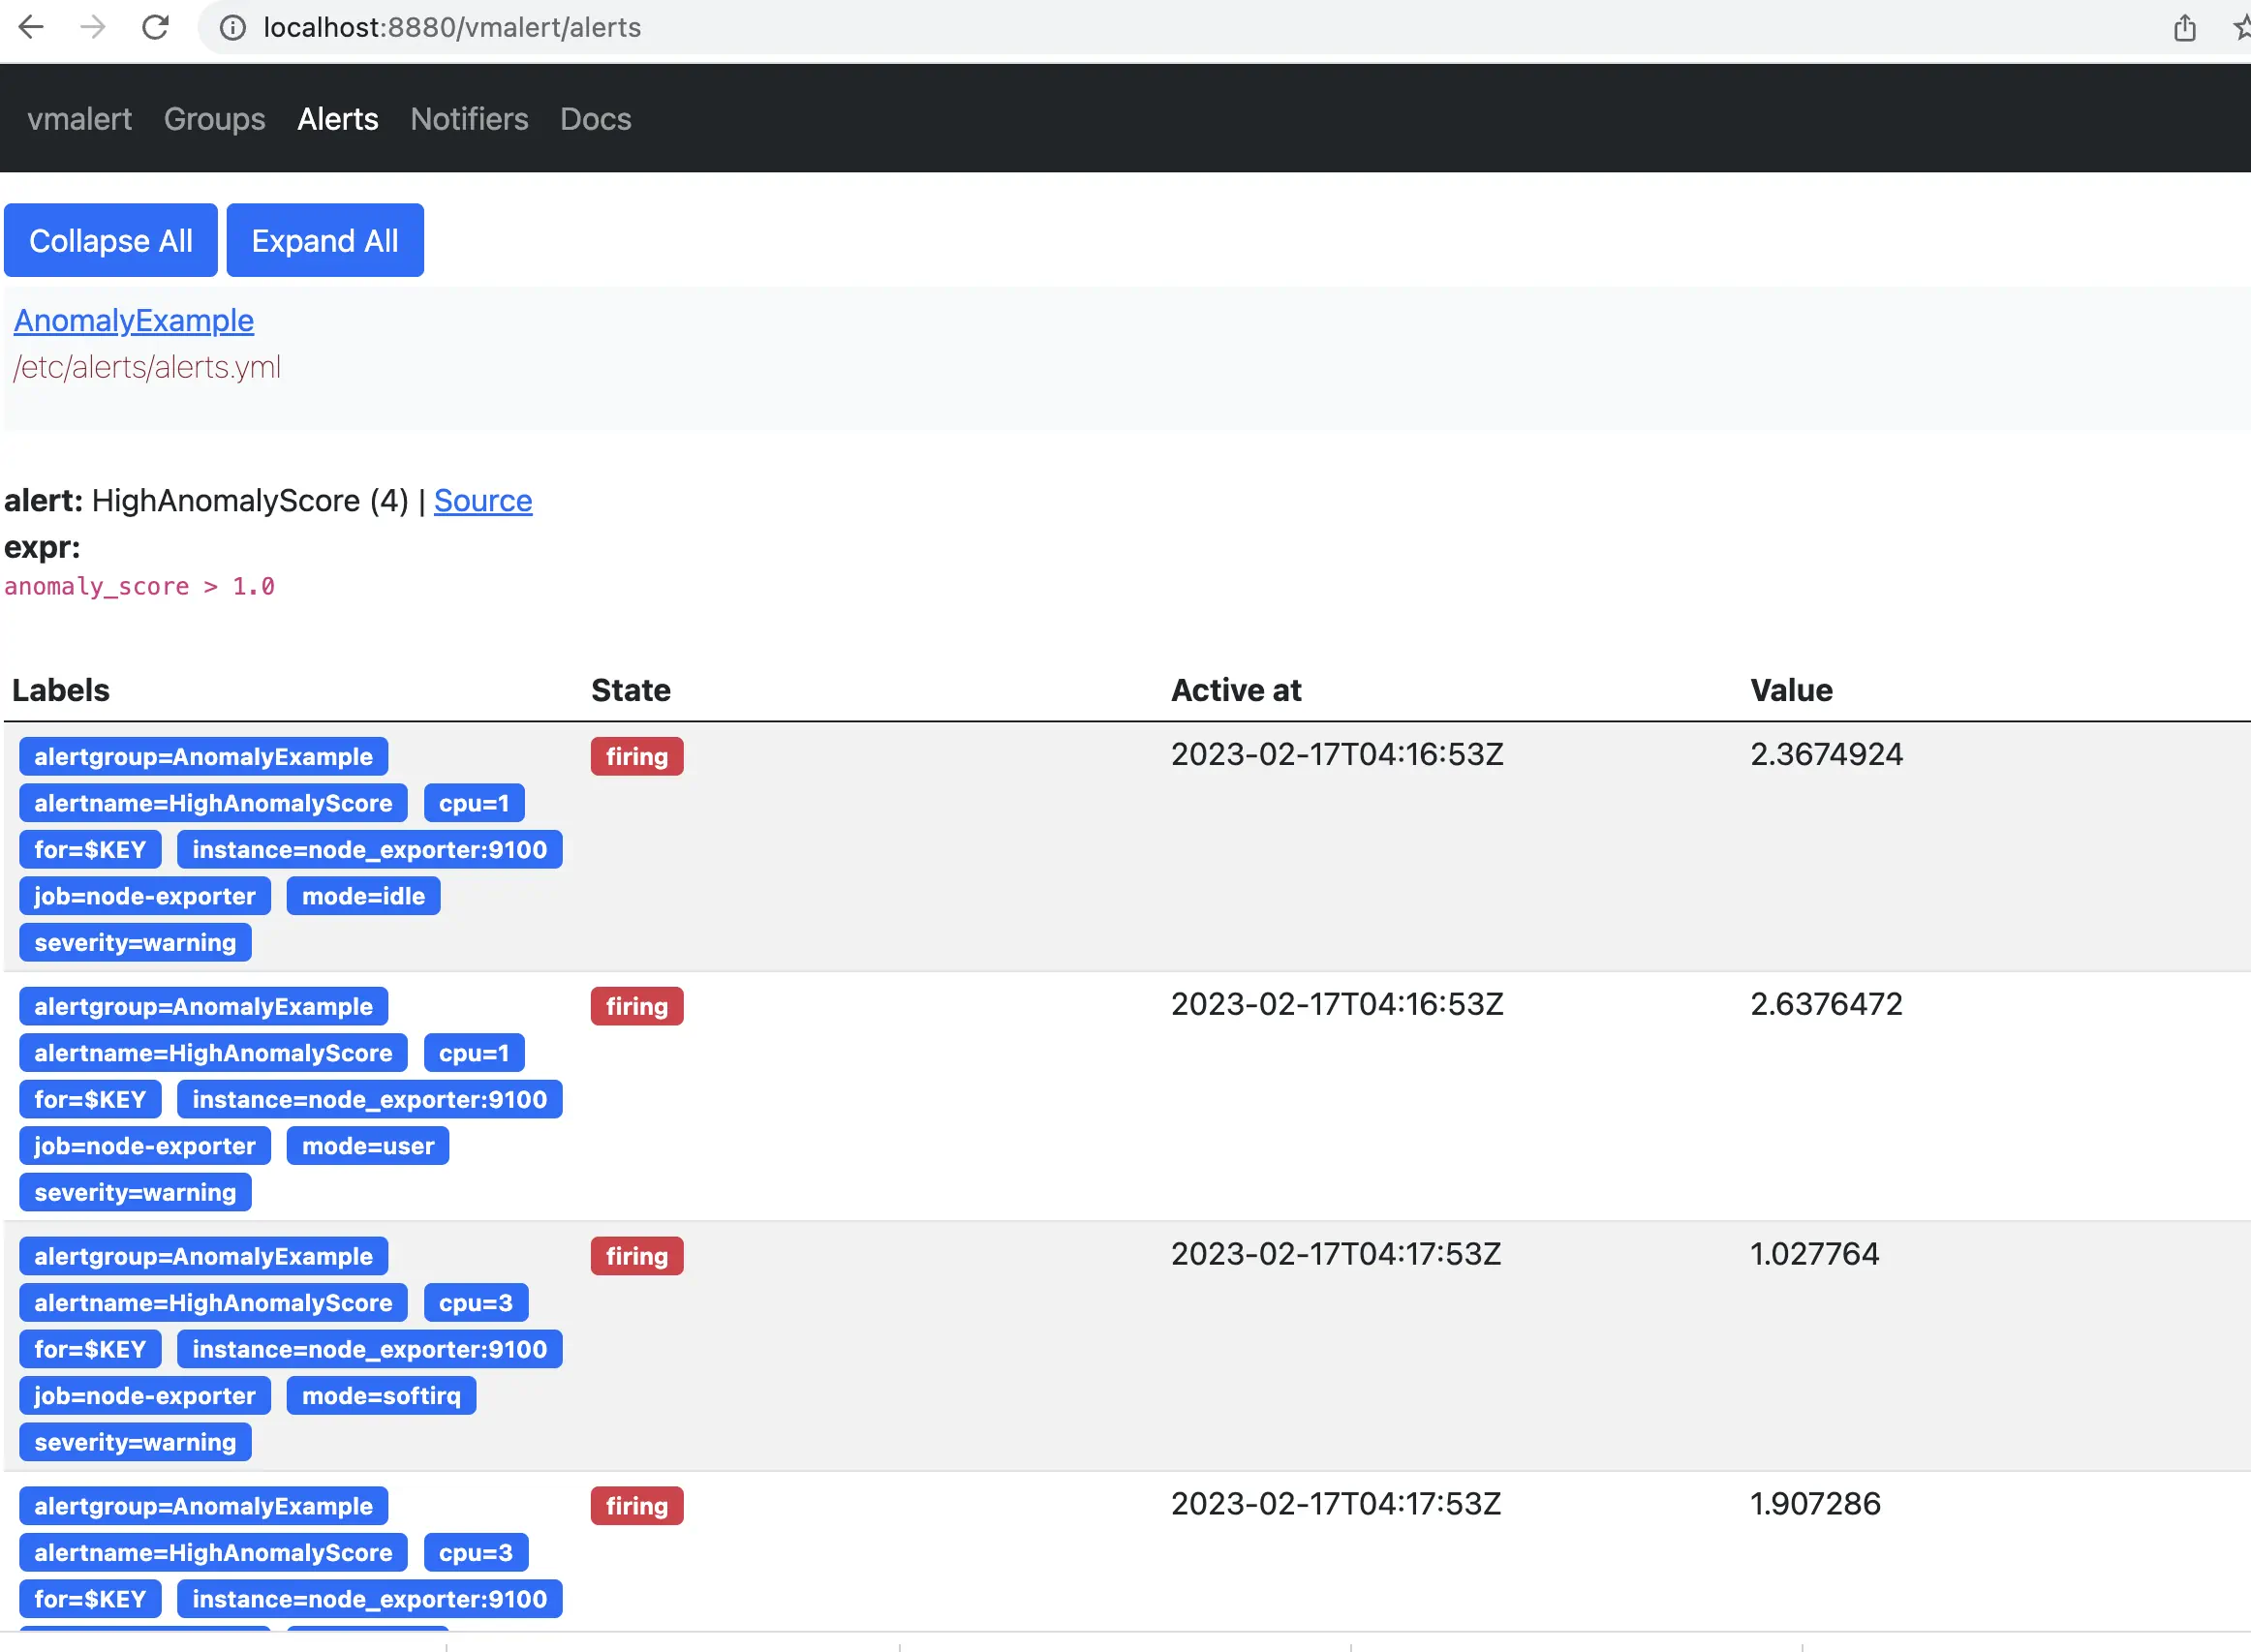Click the vmalert brand link

[79, 119]
